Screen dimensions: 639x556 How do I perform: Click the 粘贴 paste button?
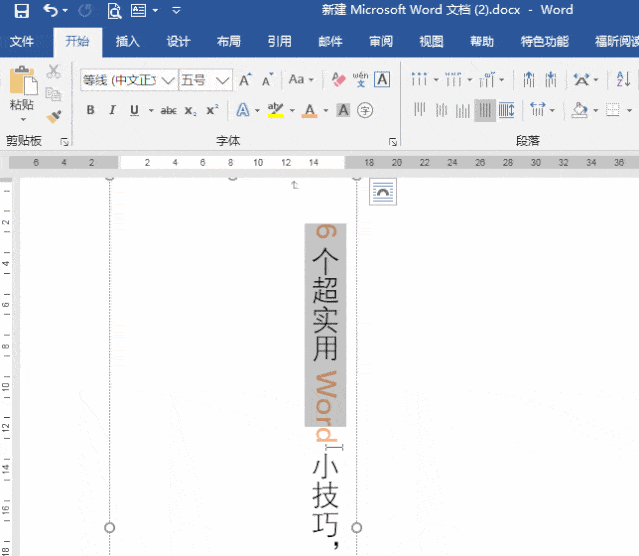(x=22, y=94)
